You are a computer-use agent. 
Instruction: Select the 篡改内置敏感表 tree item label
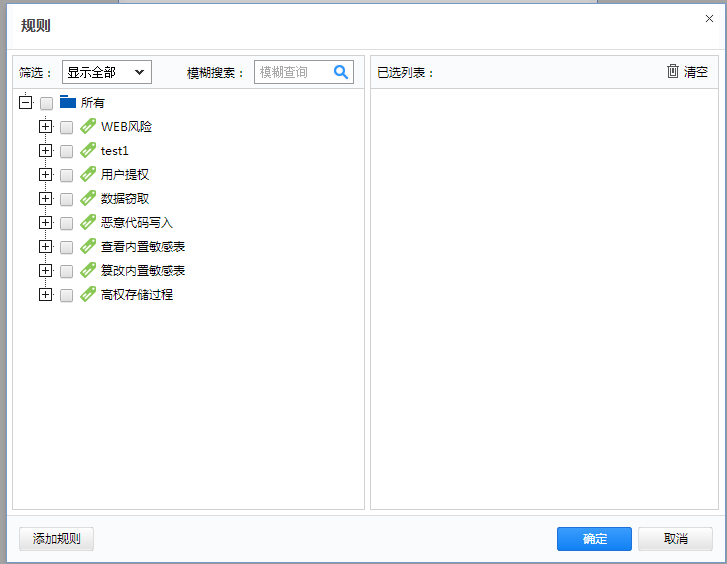[x=143, y=271]
